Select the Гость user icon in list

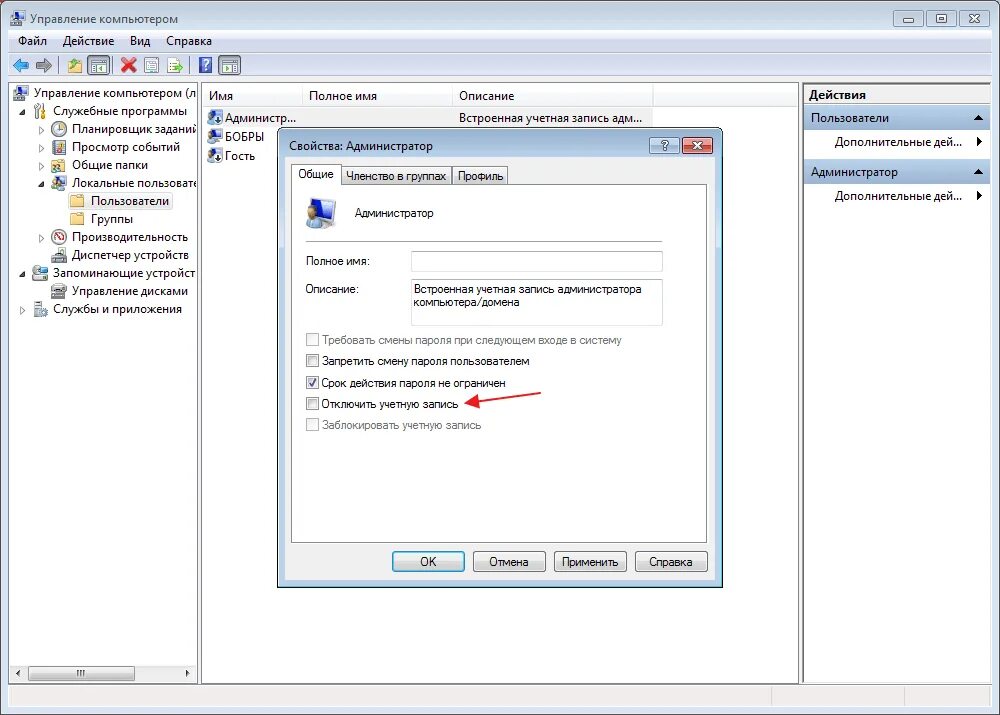[215, 155]
